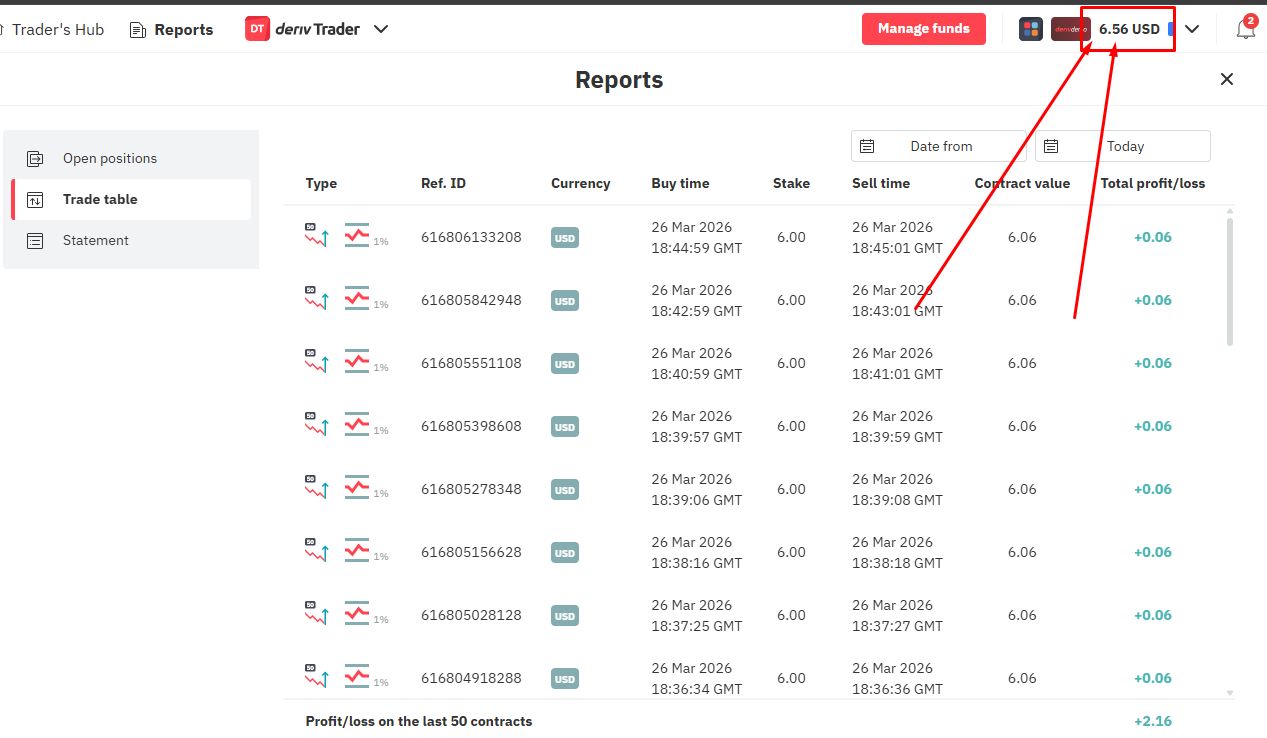Image resolution: width=1267 pixels, height=738 pixels.
Task: Click USD currency badge for 616806133208
Action: tap(565, 238)
